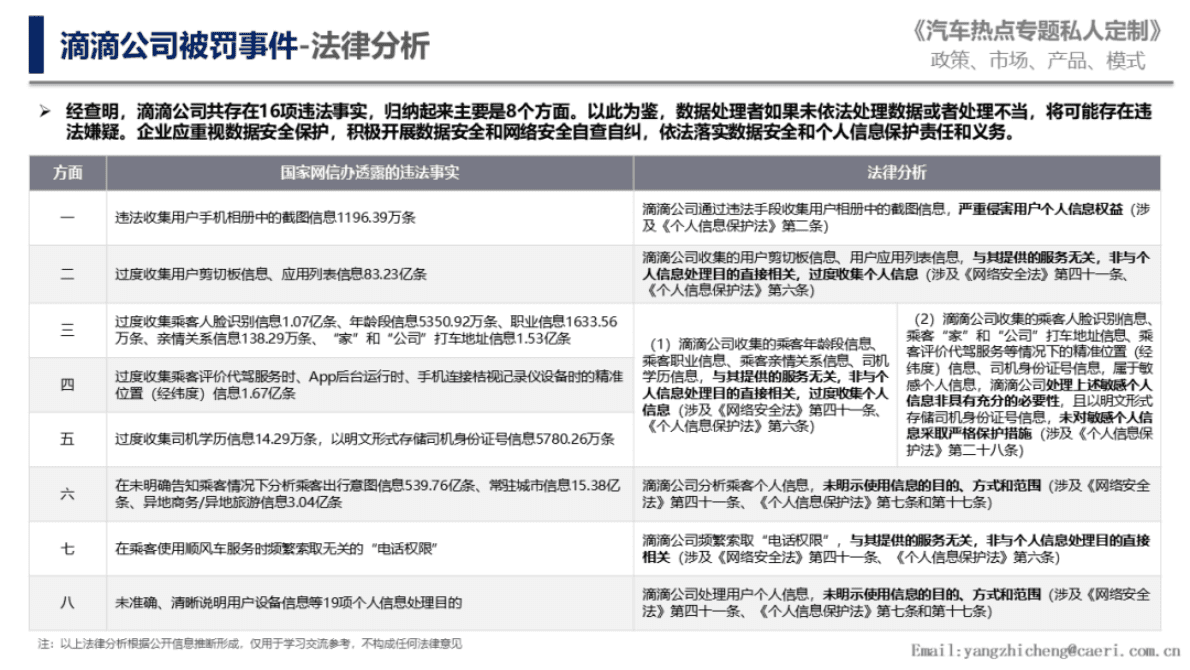Click the 《汽车热点专题私人定制》 heading
Screen dimensions: 1190x670
tap(1035, 31)
